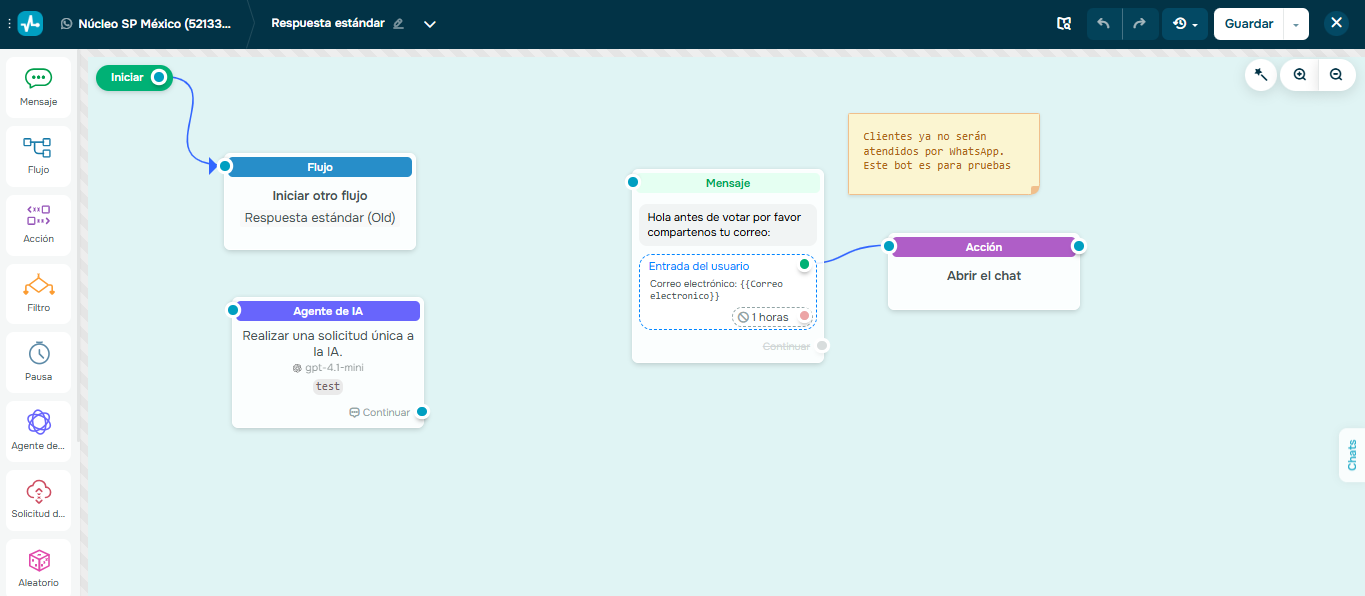Click the 'Abrir el chat' action text

(x=984, y=275)
